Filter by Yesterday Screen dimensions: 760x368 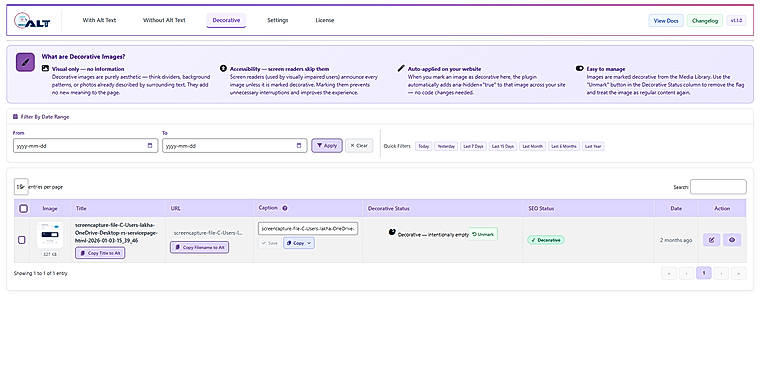446,146
